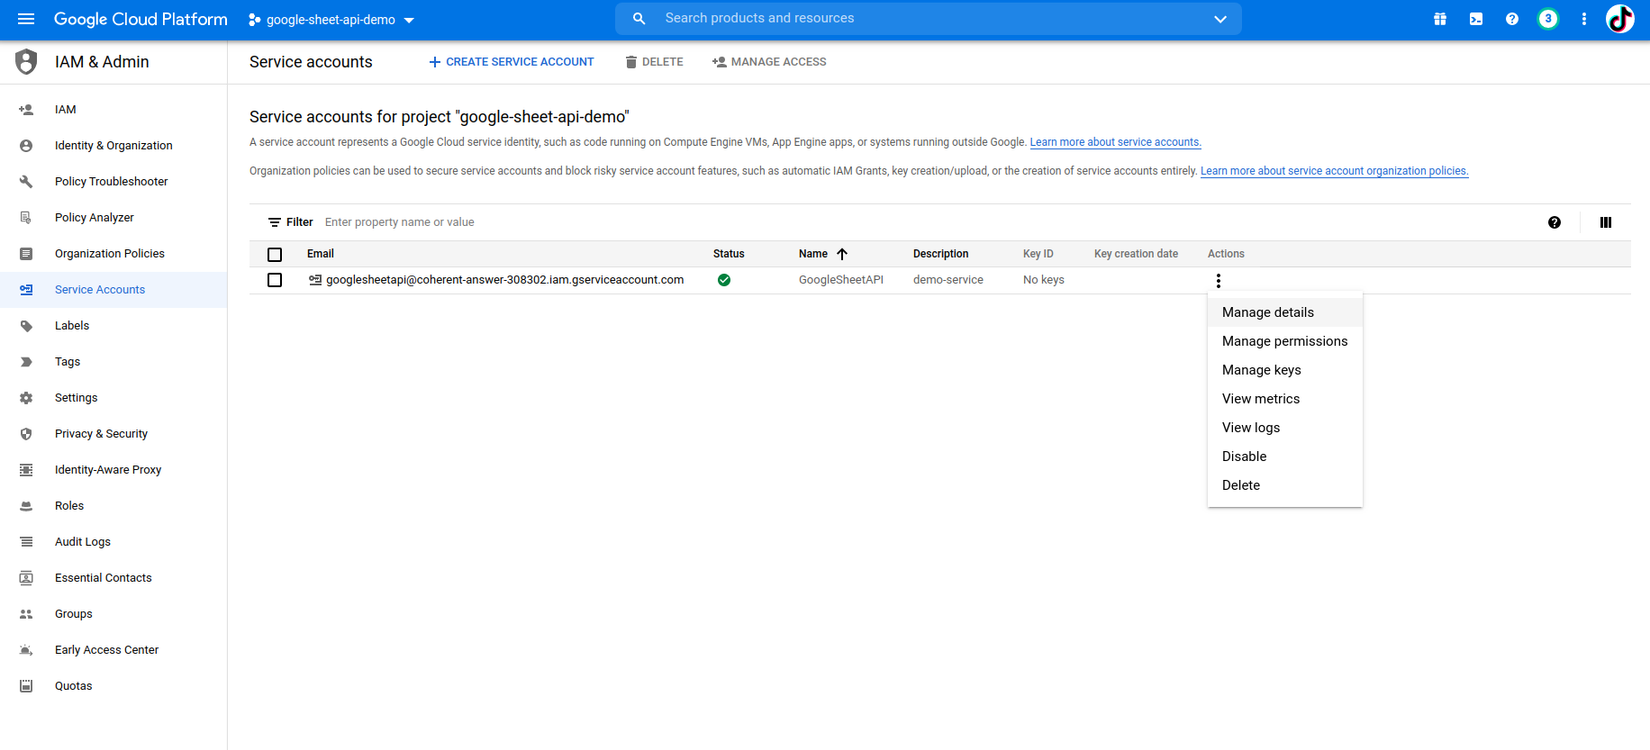1650x750 pixels.
Task: Click the Labels tag icon
Action: point(26,326)
